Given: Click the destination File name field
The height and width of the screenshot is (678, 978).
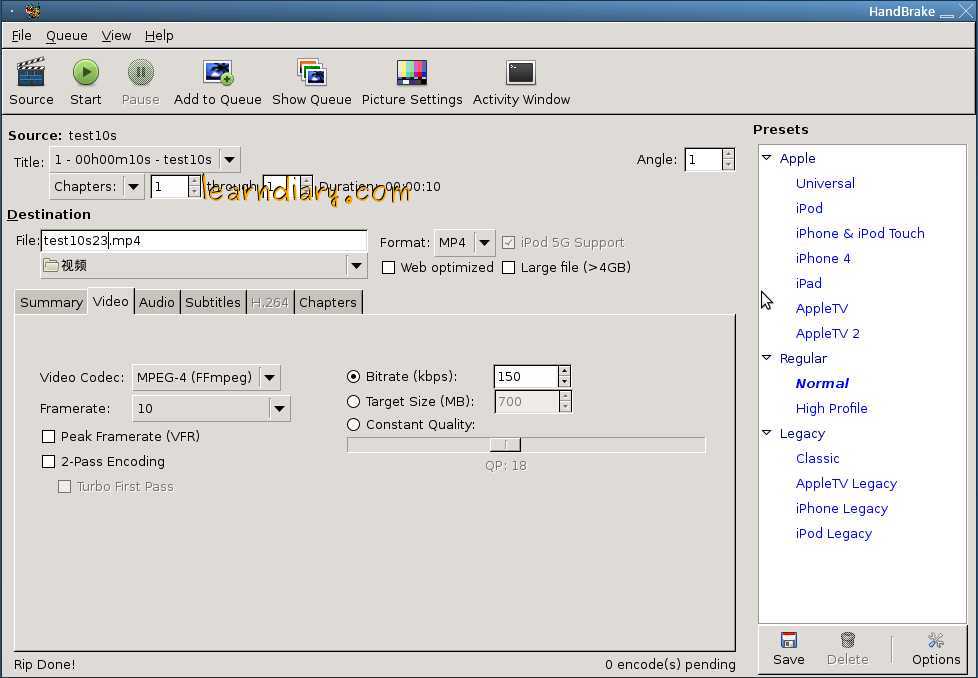Looking at the screenshot, I should coord(204,241).
